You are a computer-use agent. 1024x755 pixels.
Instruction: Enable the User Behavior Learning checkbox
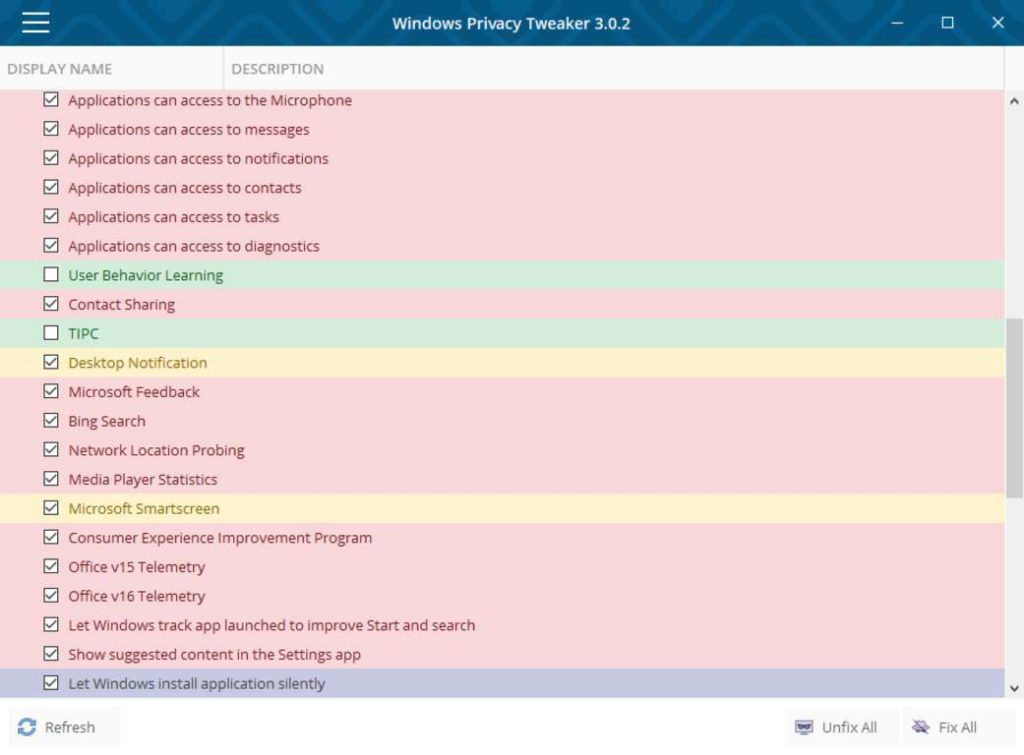51,275
